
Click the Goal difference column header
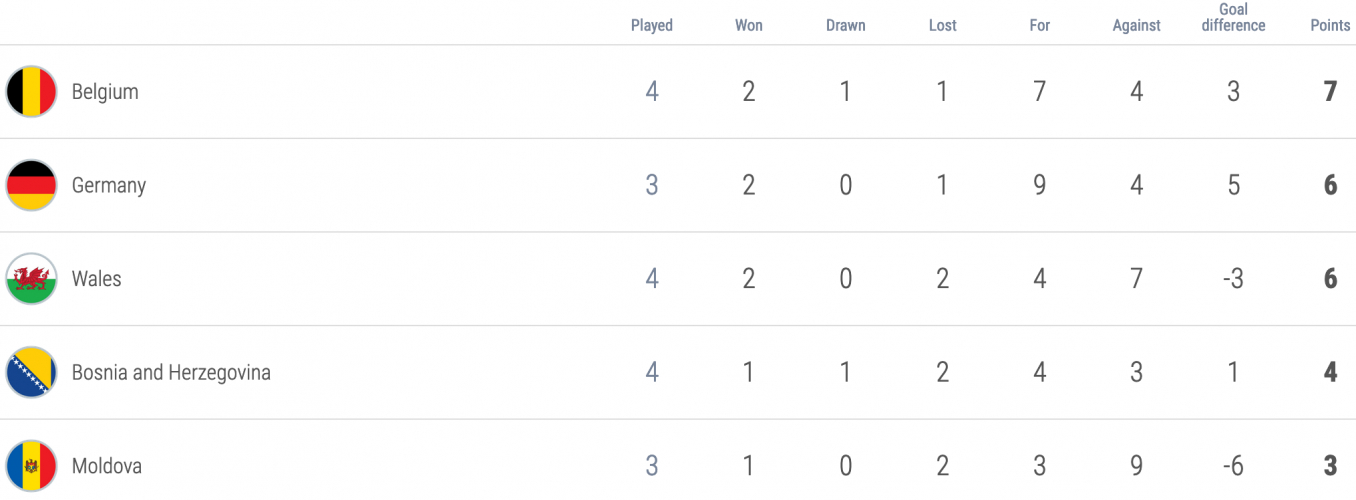tap(1233, 18)
